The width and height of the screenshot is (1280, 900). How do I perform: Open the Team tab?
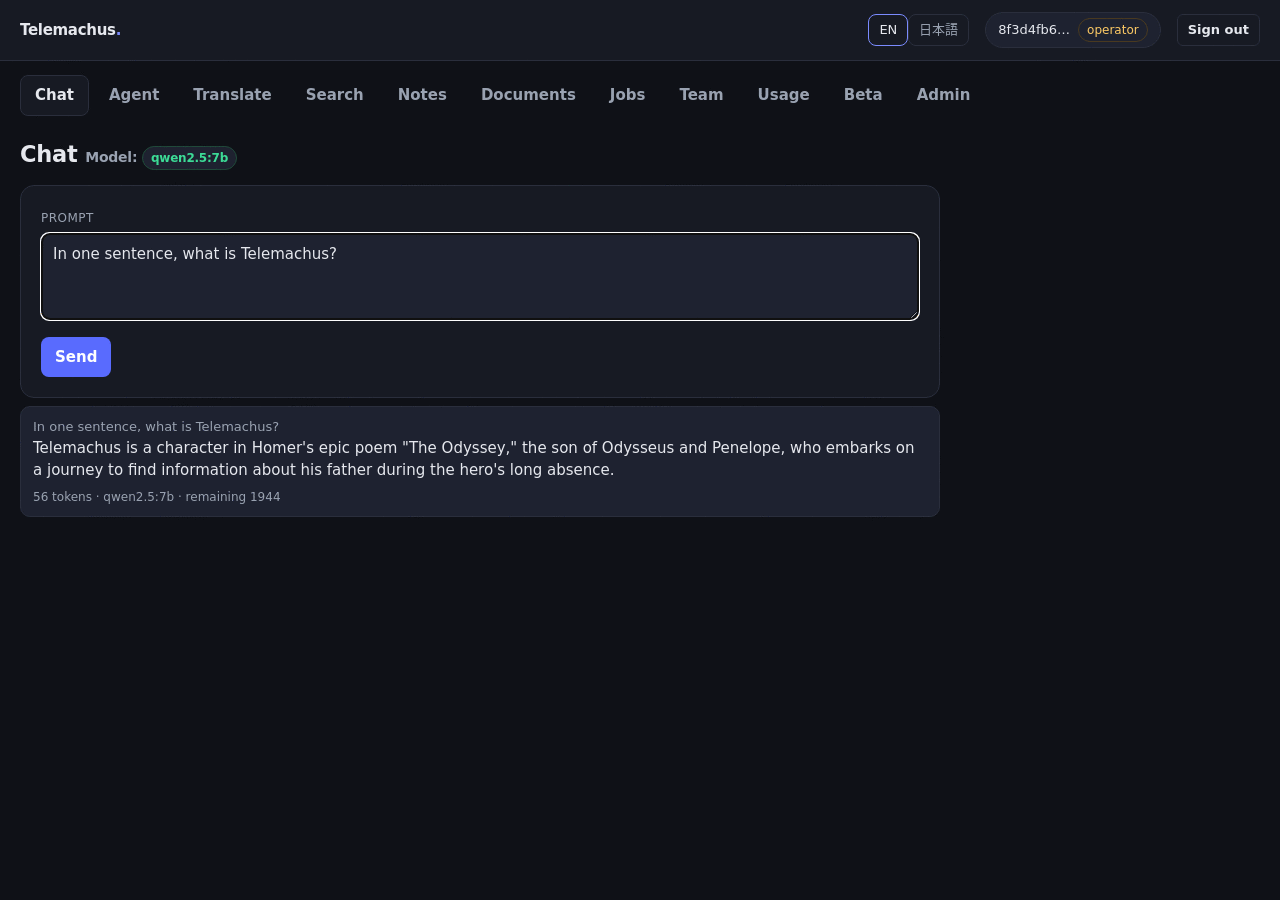pos(701,95)
